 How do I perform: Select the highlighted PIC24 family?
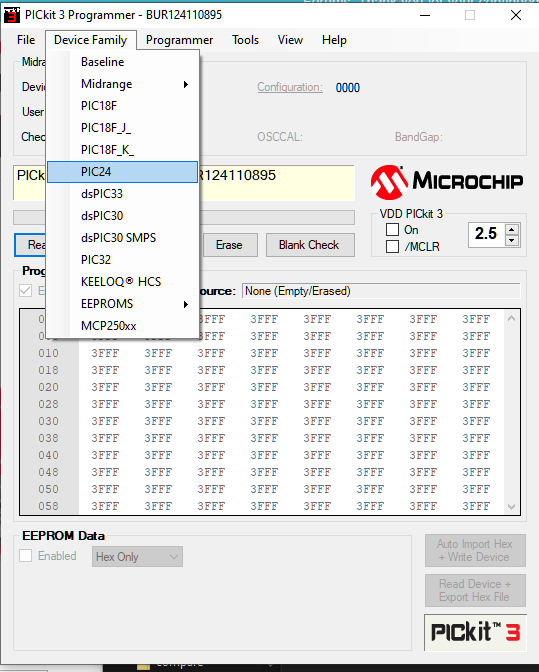(123, 172)
